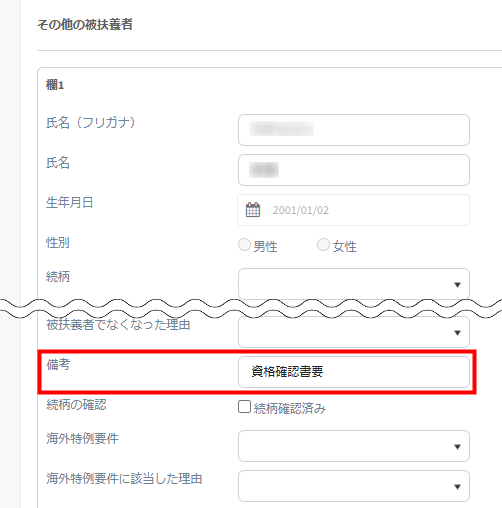Open the 被扶養者でなくなった理由 dropdown

click(x=354, y=332)
